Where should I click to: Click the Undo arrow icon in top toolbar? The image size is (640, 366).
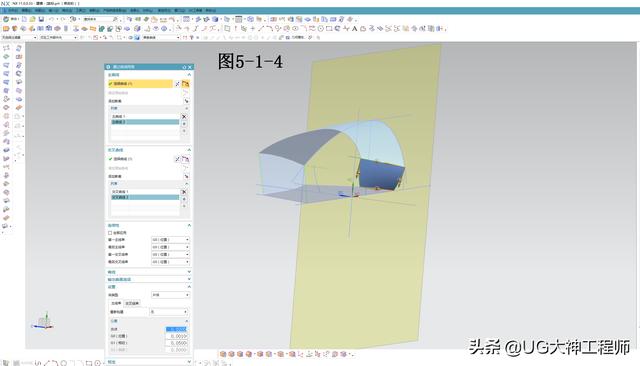[51, 19]
